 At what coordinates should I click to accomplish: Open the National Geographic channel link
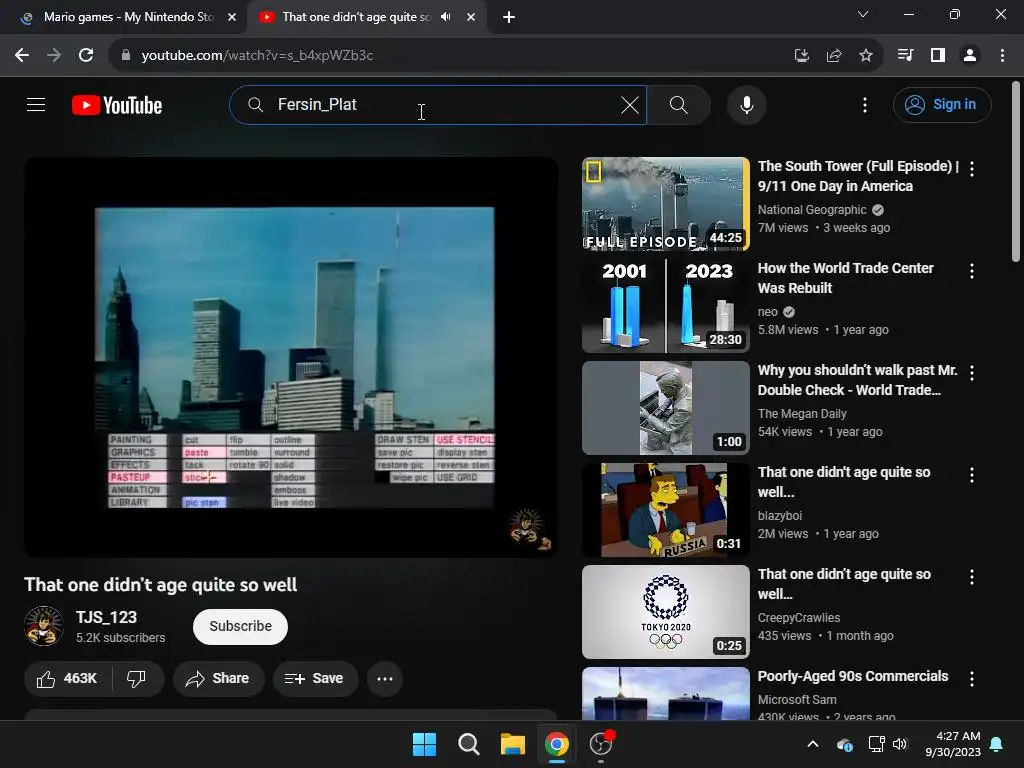pos(812,210)
